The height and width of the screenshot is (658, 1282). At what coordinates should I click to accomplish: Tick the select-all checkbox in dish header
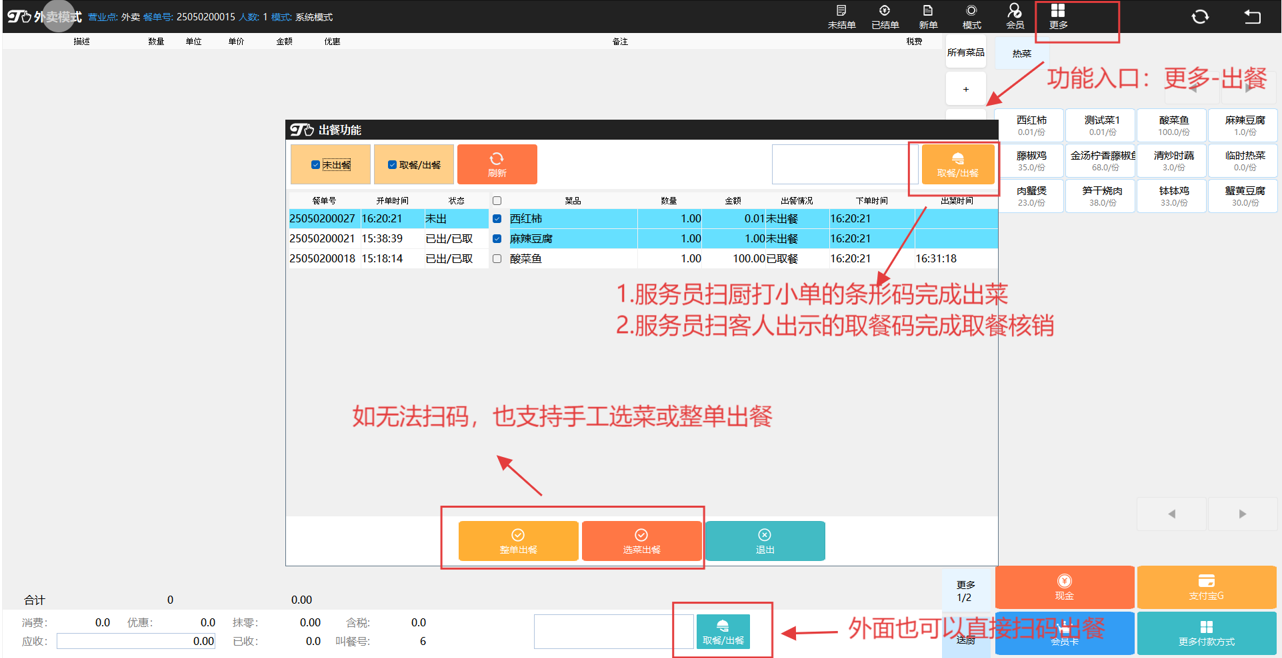497,201
